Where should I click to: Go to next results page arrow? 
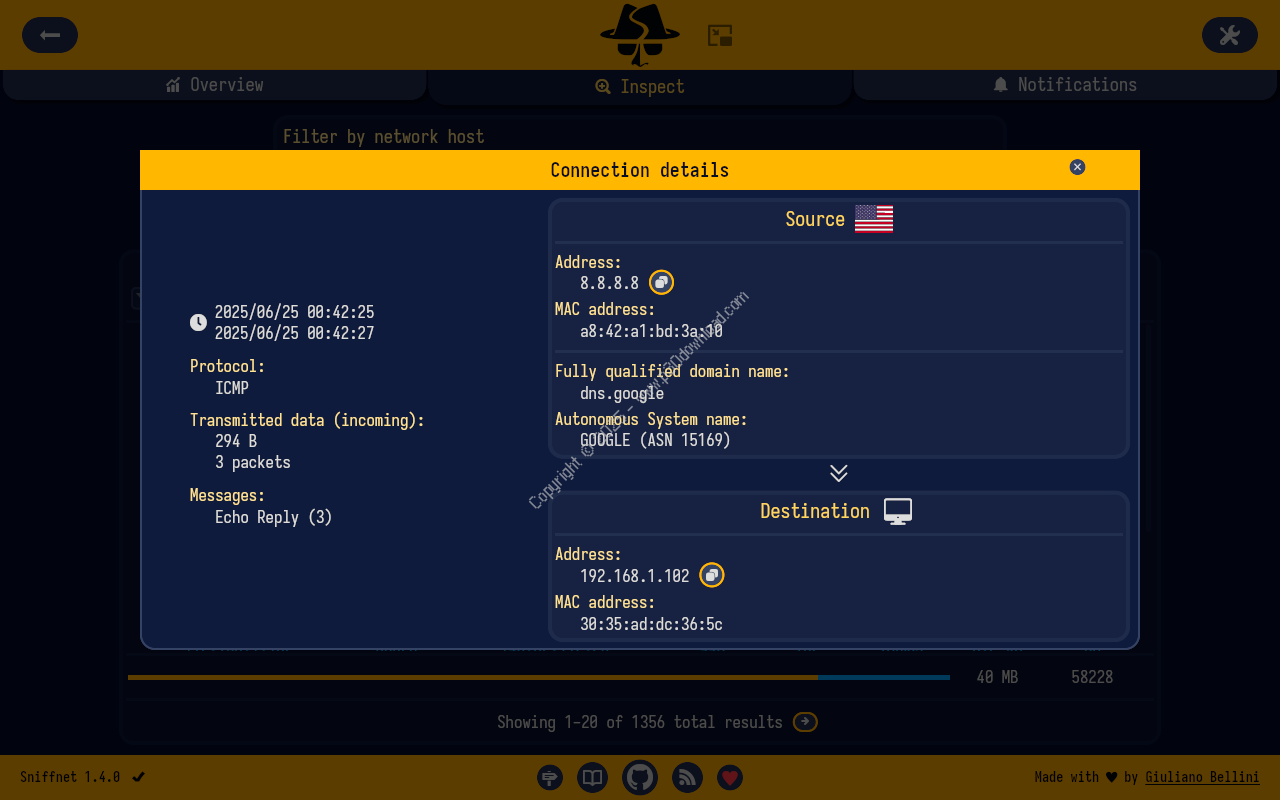point(805,722)
